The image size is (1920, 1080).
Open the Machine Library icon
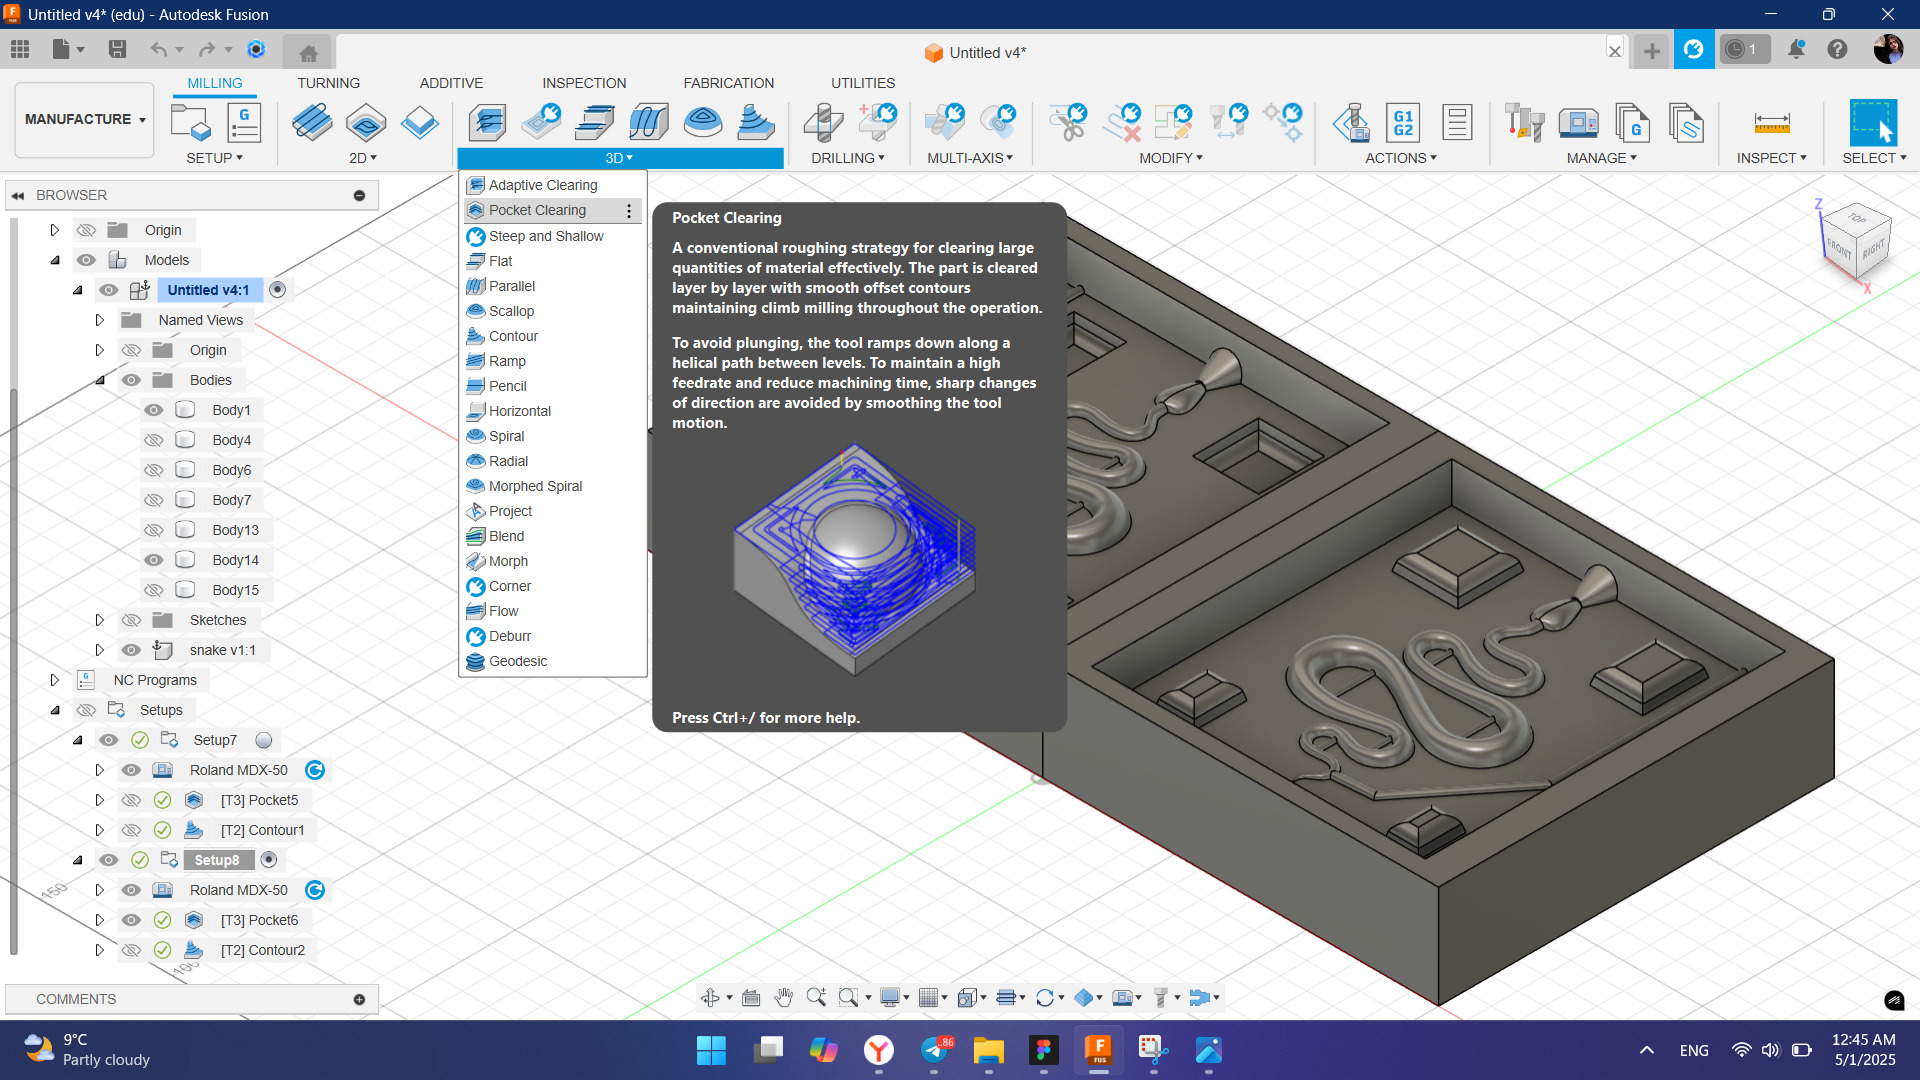click(1579, 123)
